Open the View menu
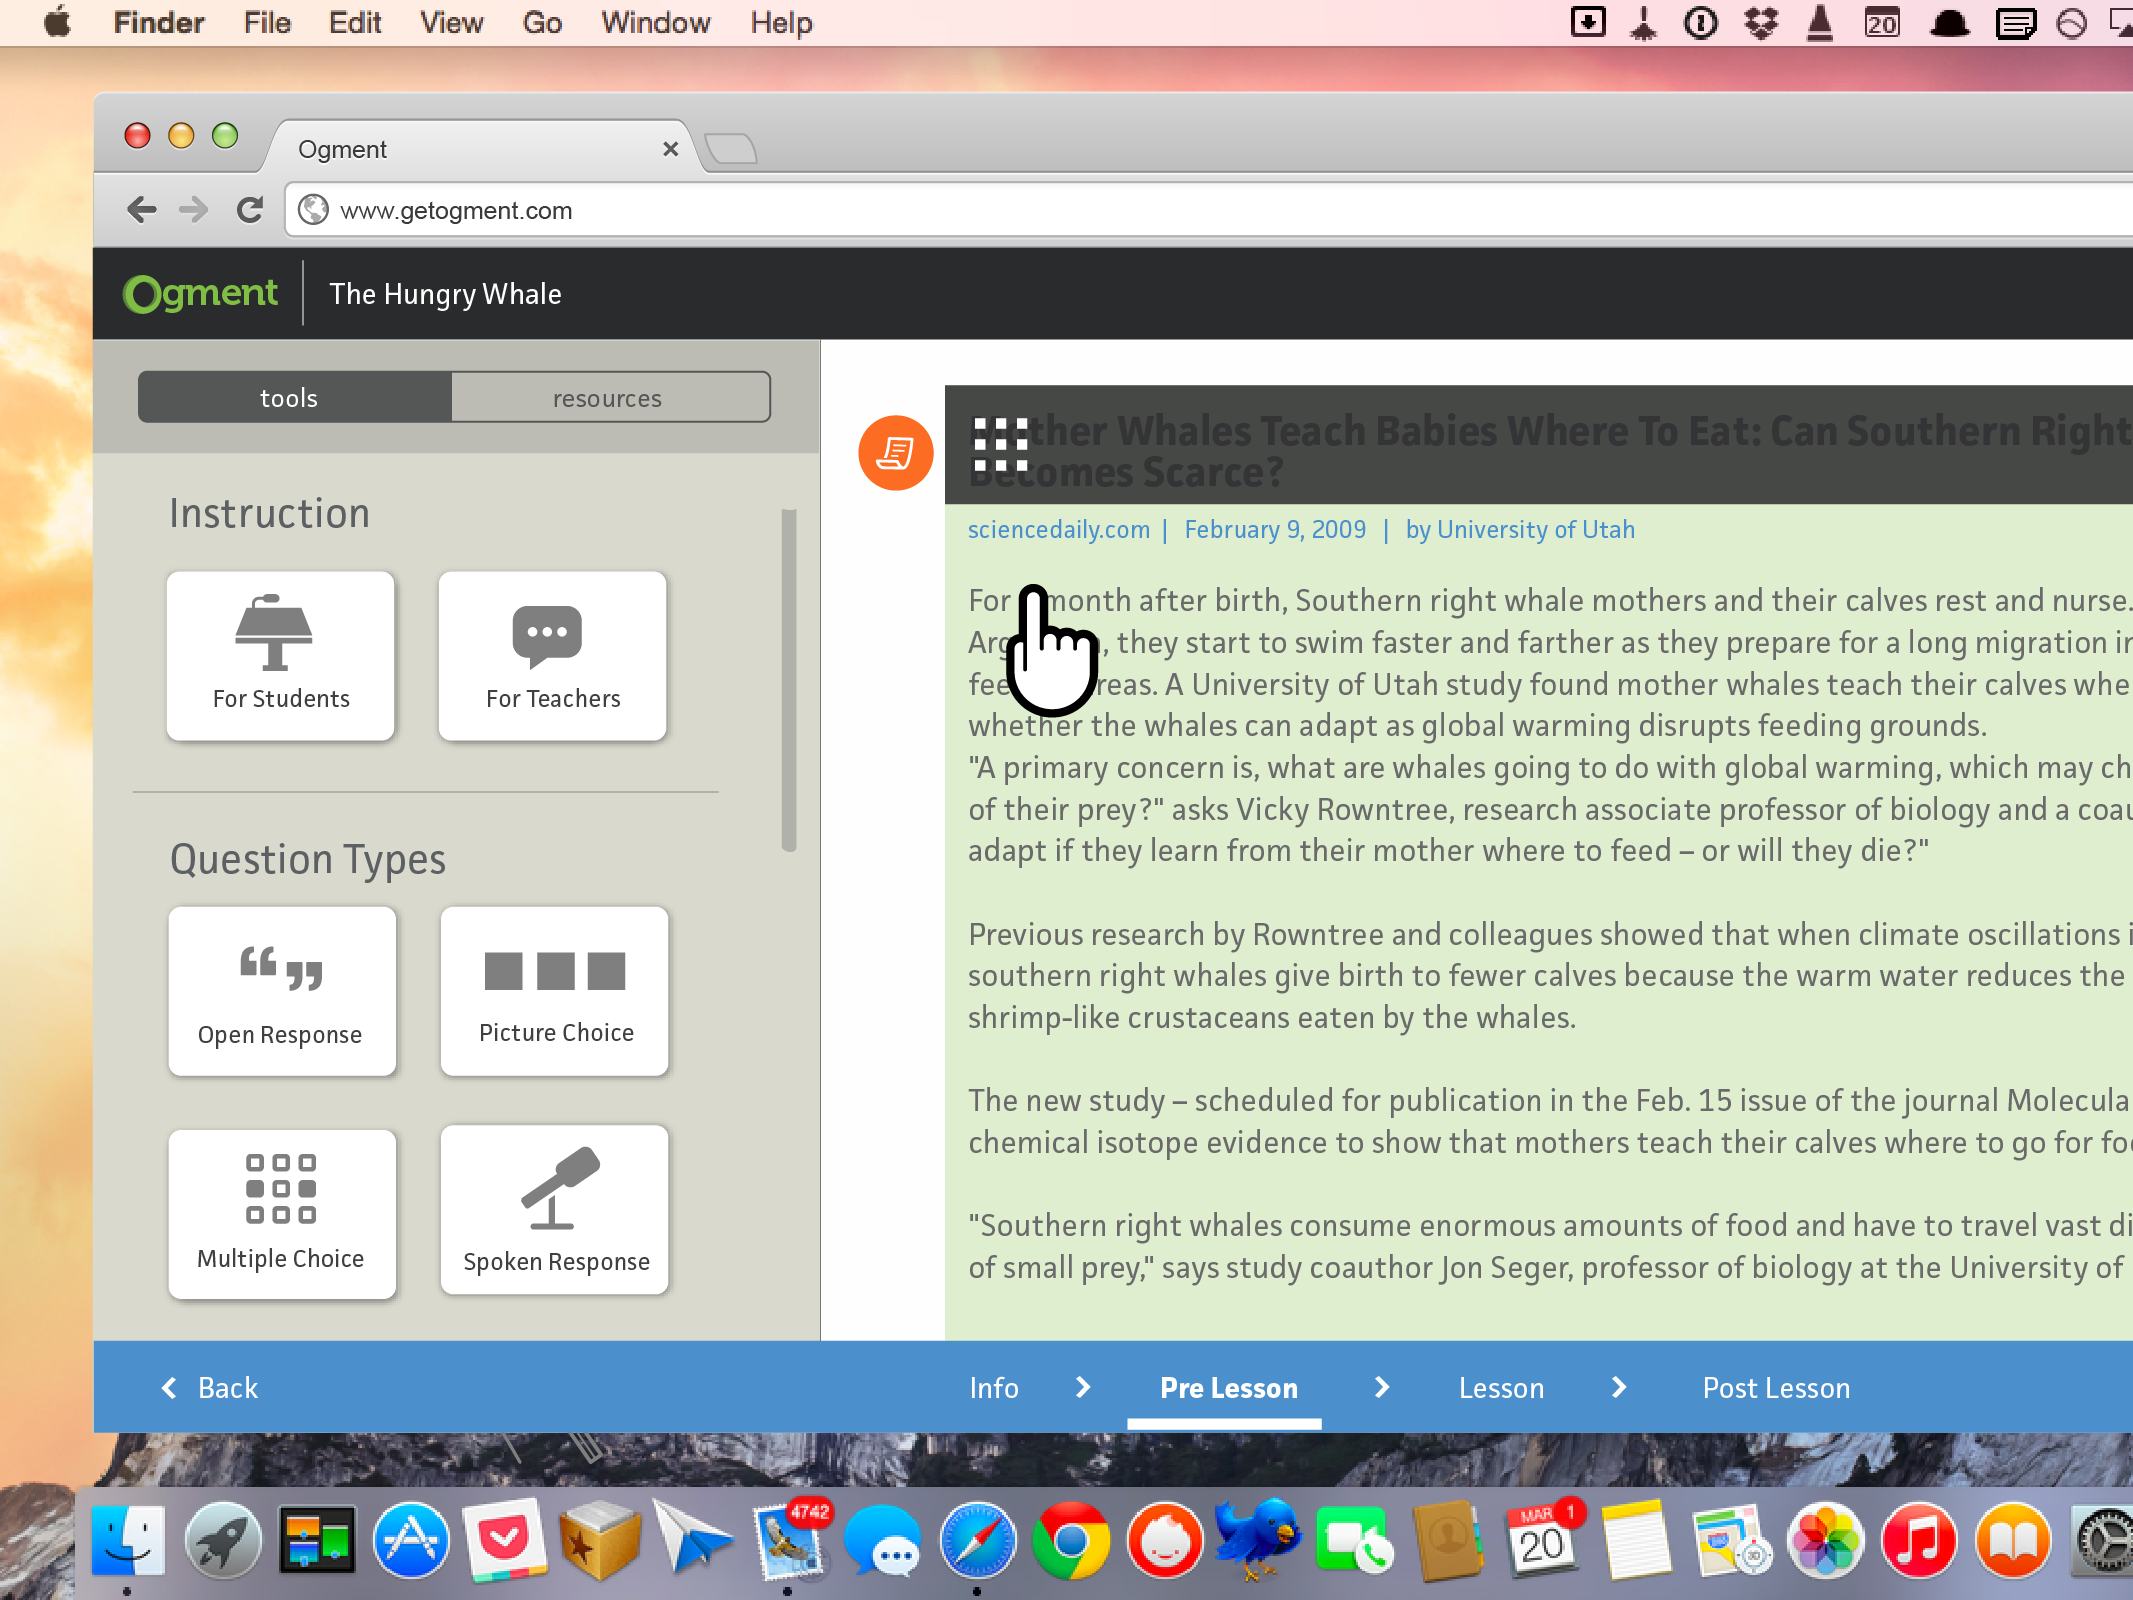The image size is (2133, 1600). click(x=452, y=22)
